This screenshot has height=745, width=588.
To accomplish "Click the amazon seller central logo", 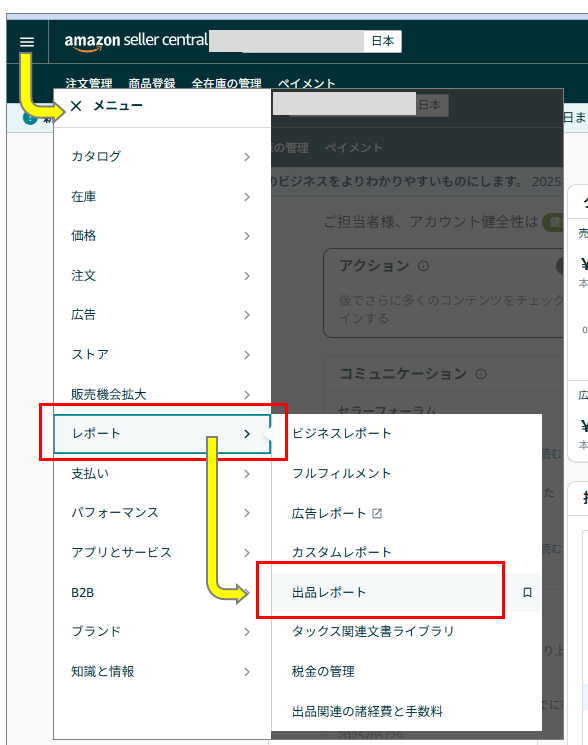I will coord(136,41).
